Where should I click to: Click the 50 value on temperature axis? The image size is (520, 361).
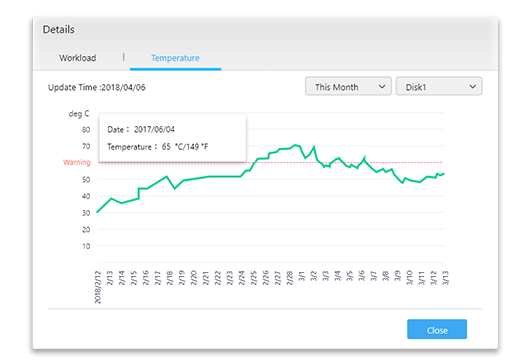coord(86,179)
